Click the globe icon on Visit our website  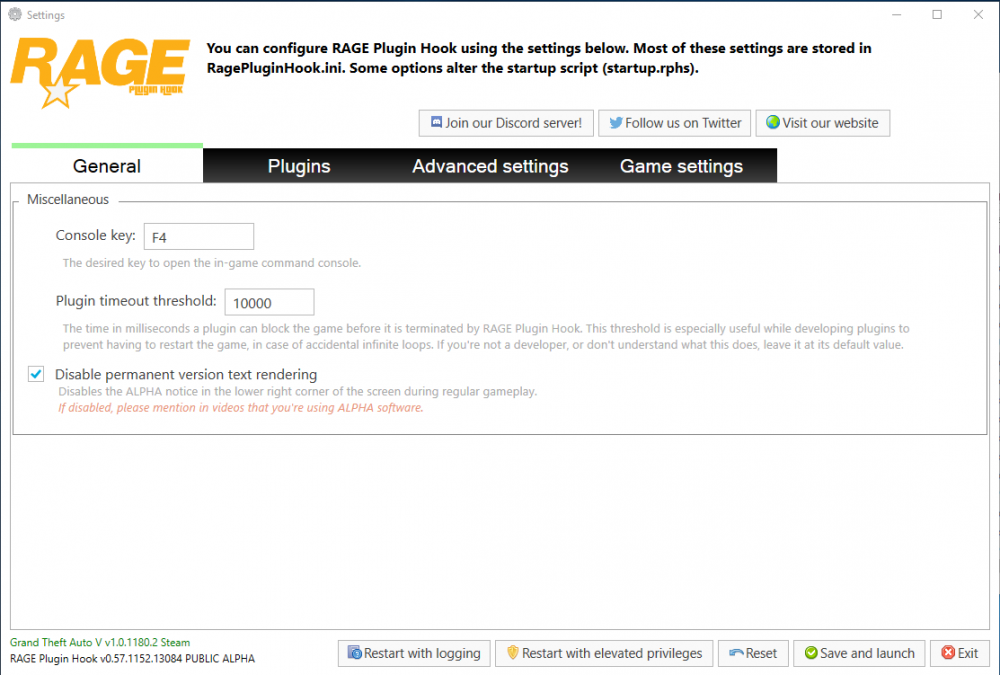tap(772, 122)
